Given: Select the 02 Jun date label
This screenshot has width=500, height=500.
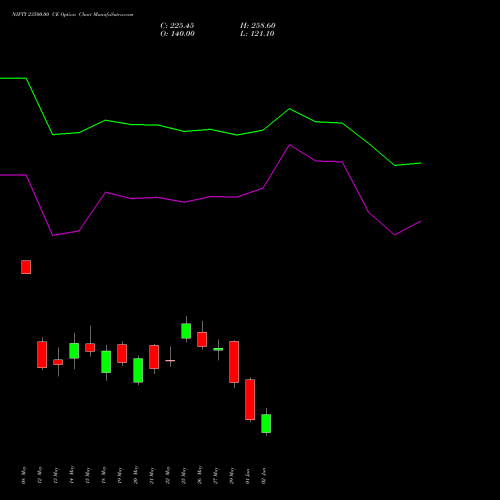Looking at the screenshot, I should [264, 476].
